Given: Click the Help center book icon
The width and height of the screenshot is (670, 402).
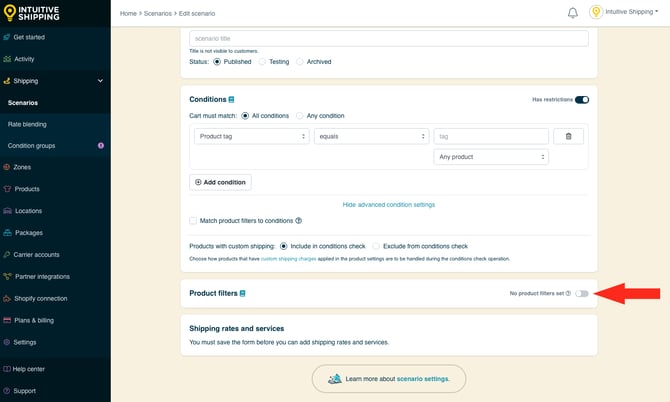Looking at the screenshot, I should (x=7, y=369).
